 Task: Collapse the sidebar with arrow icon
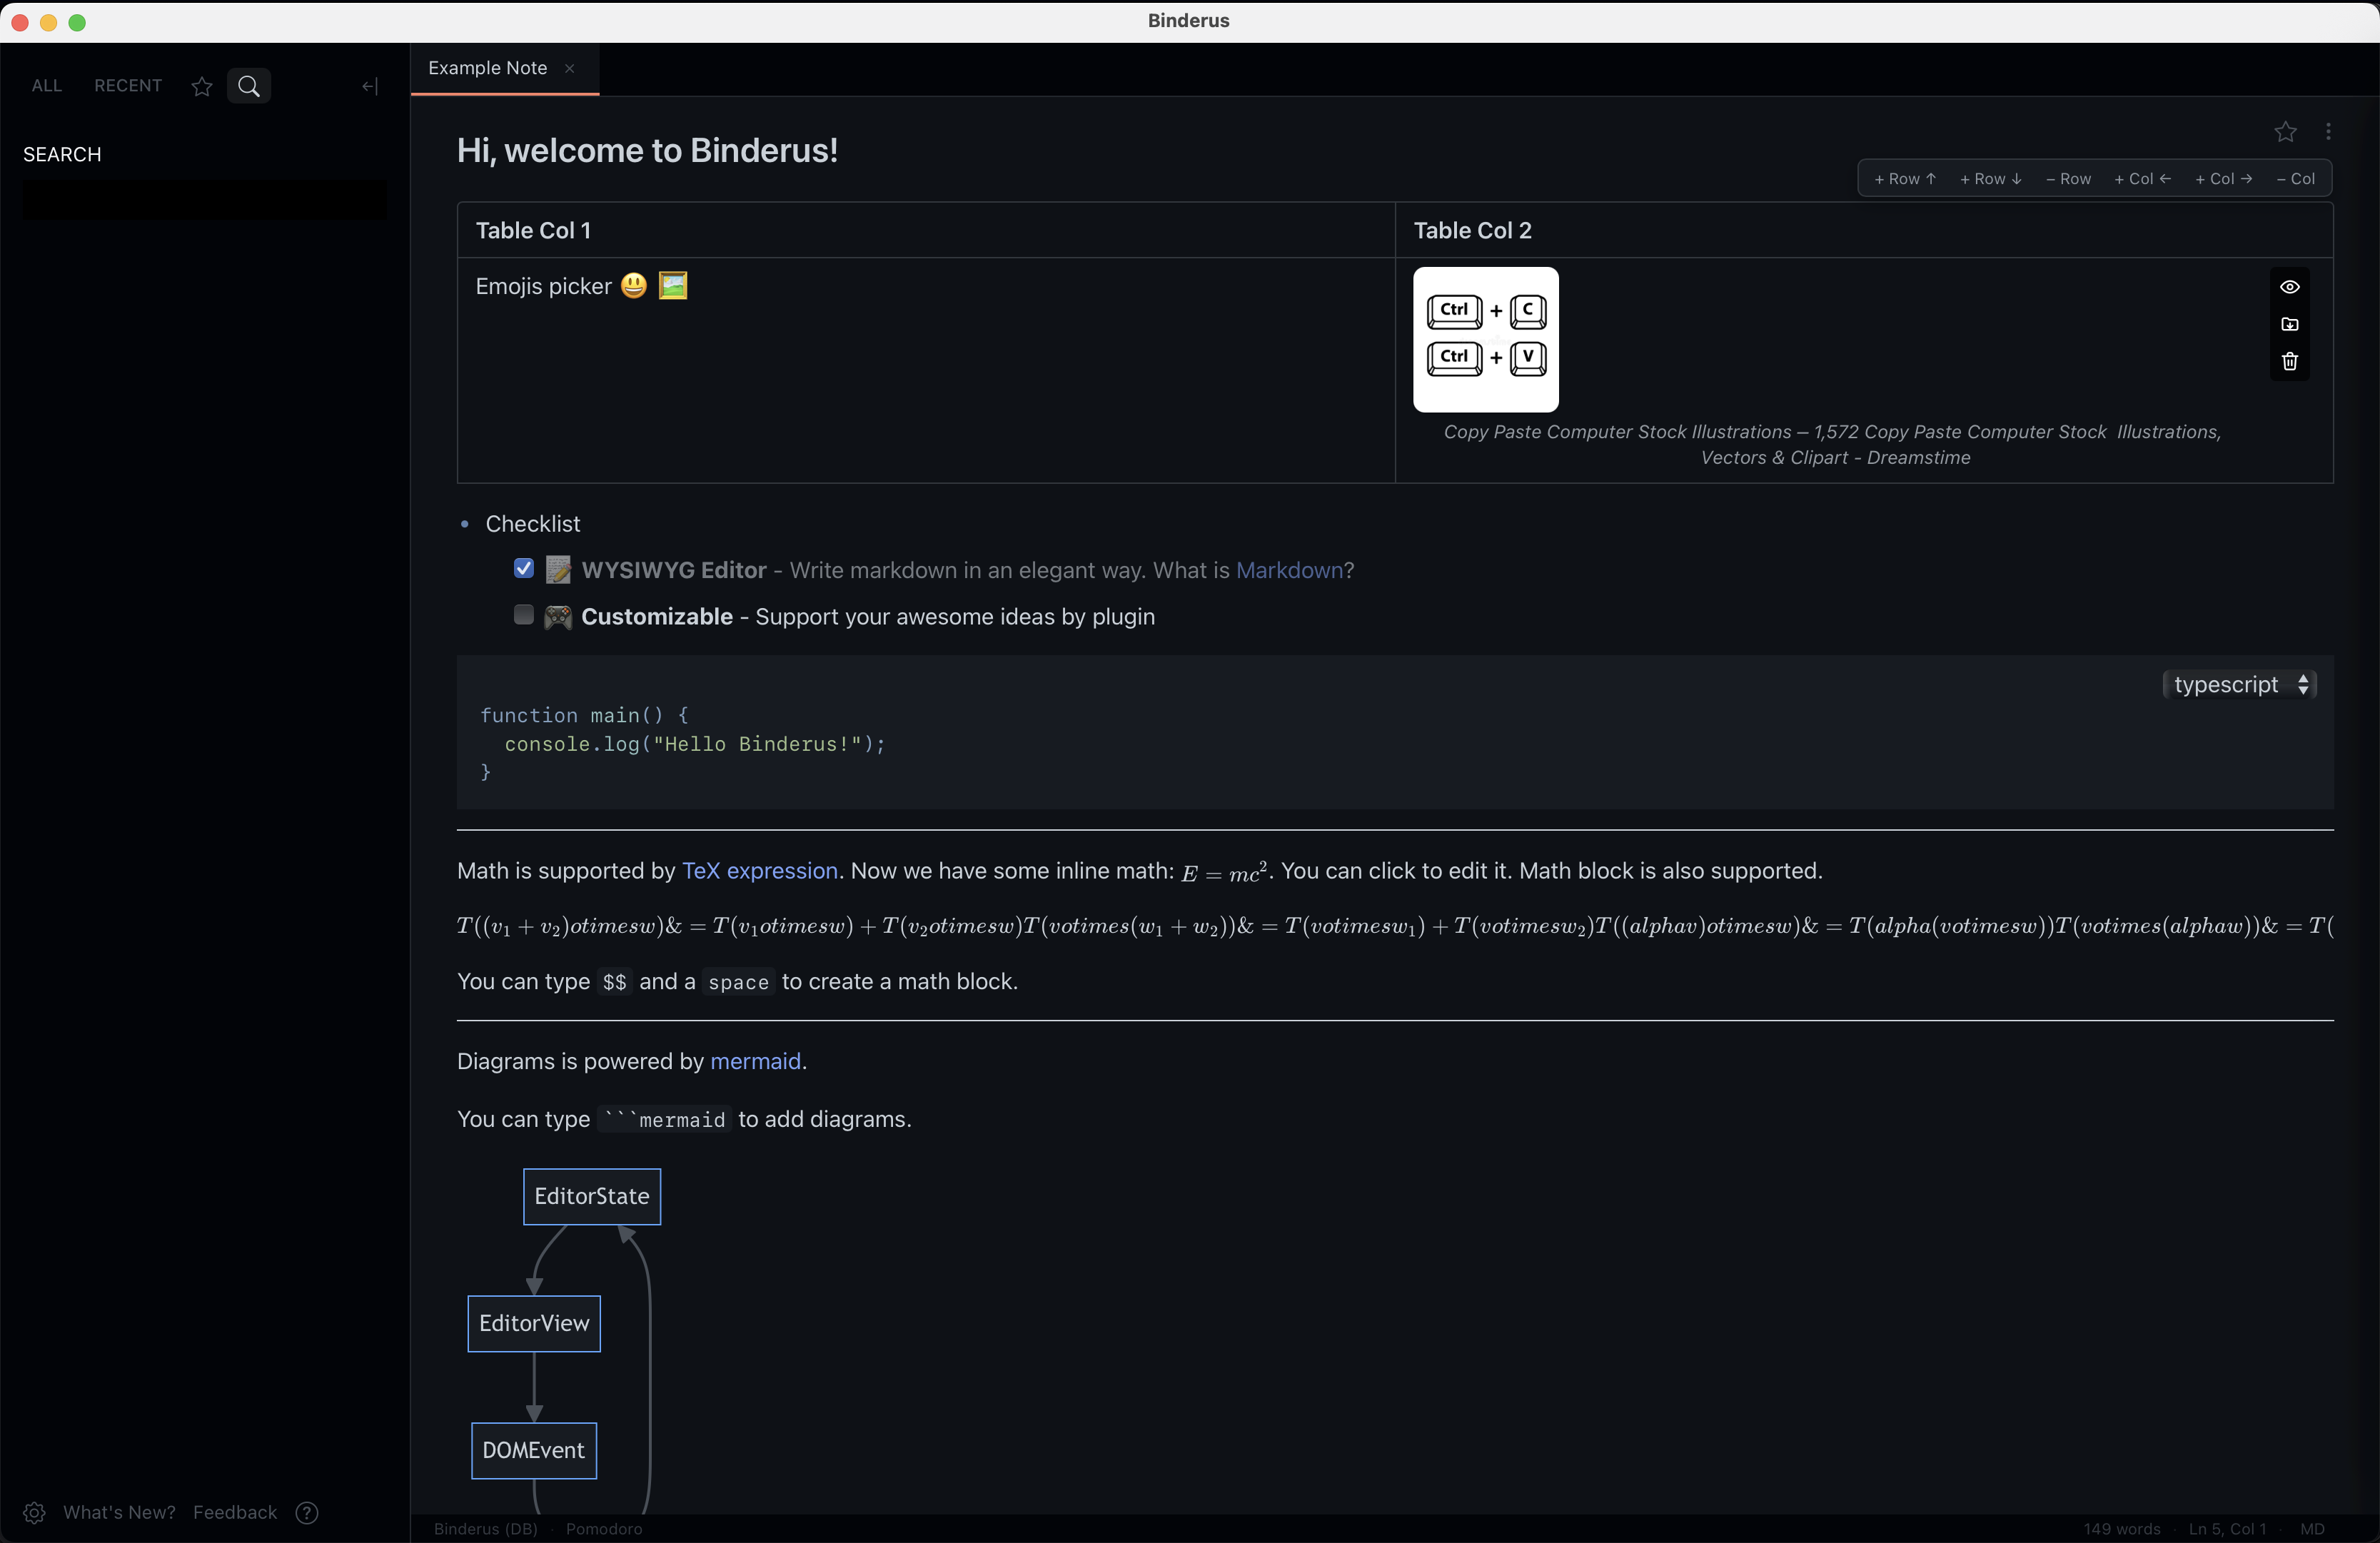[x=370, y=86]
